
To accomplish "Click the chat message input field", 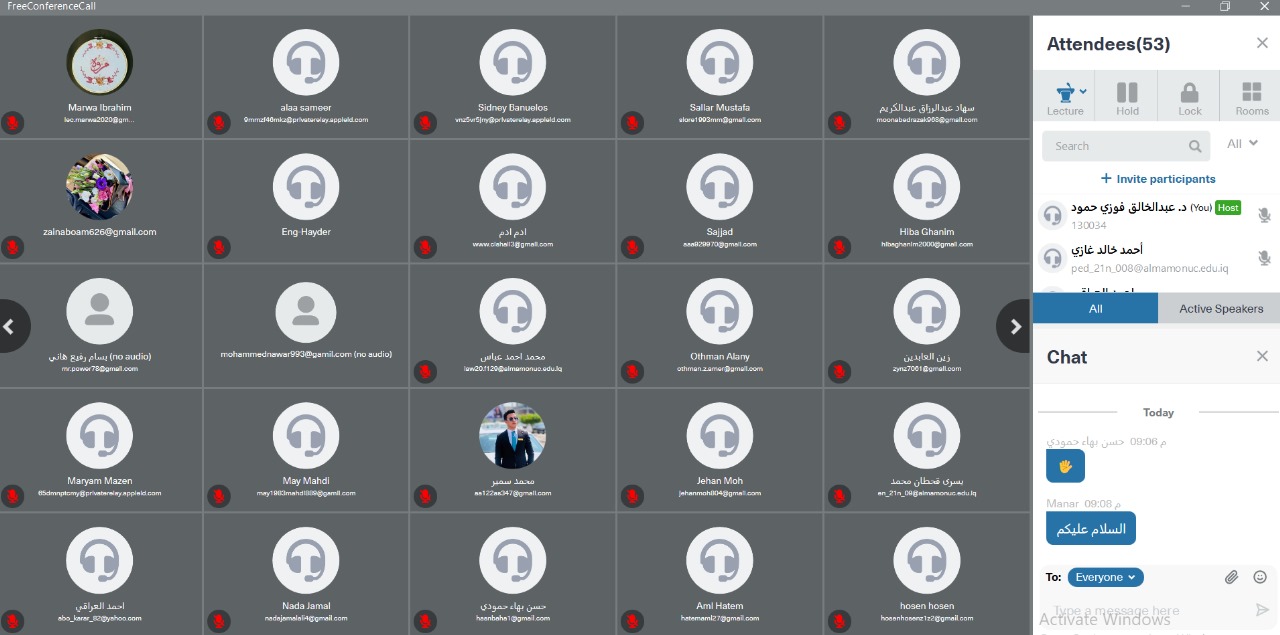I will tap(1146, 610).
